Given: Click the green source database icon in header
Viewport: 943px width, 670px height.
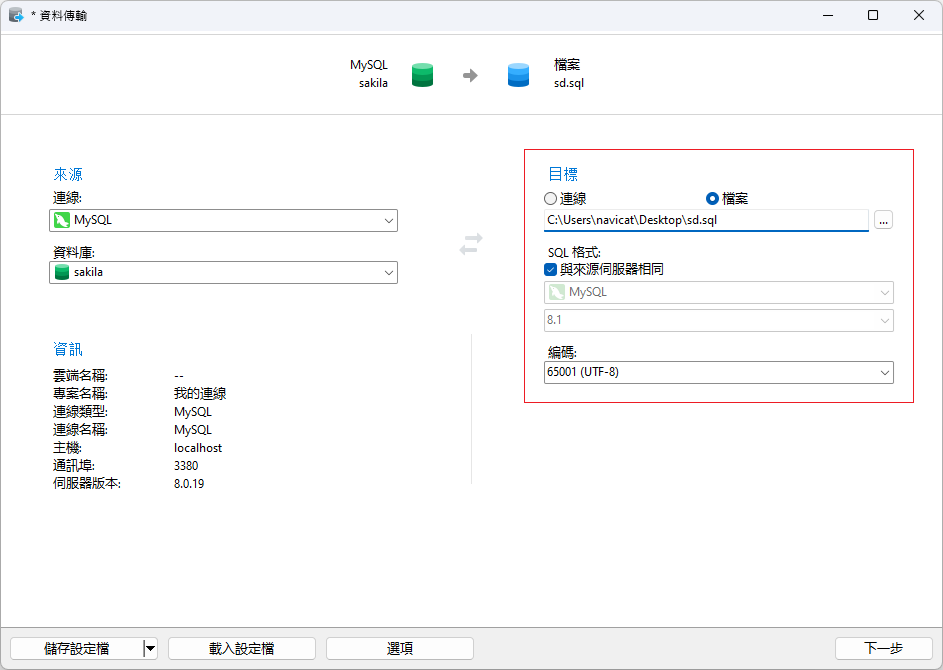Looking at the screenshot, I should (422, 75).
